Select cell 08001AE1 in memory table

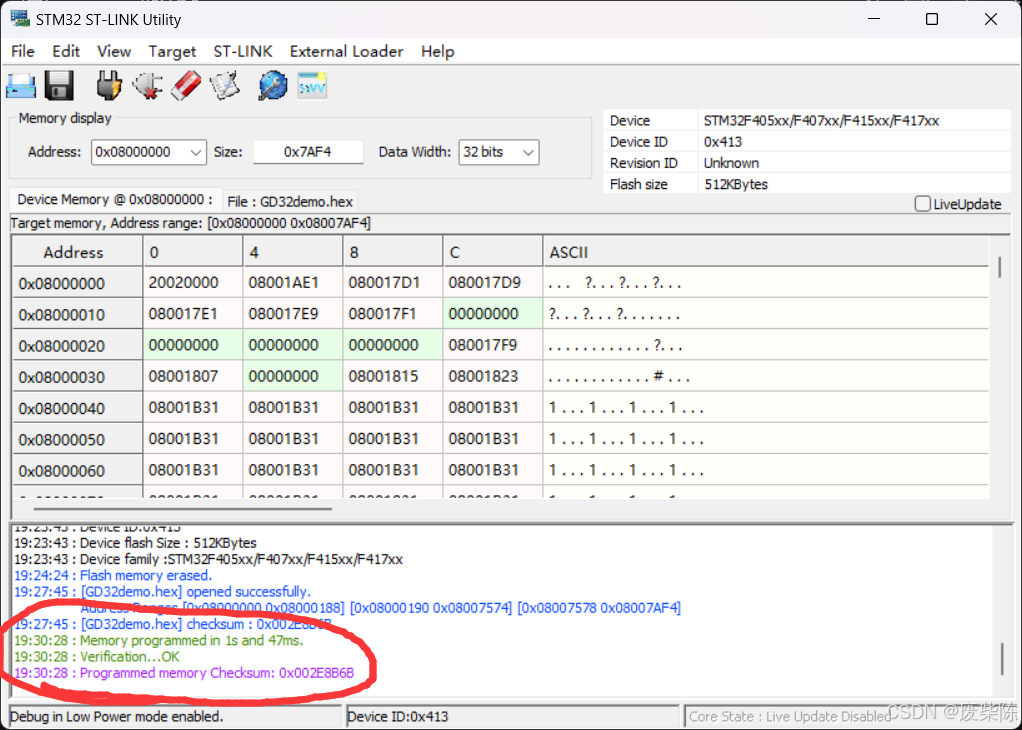pyautogui.click(x=293, y=283)
